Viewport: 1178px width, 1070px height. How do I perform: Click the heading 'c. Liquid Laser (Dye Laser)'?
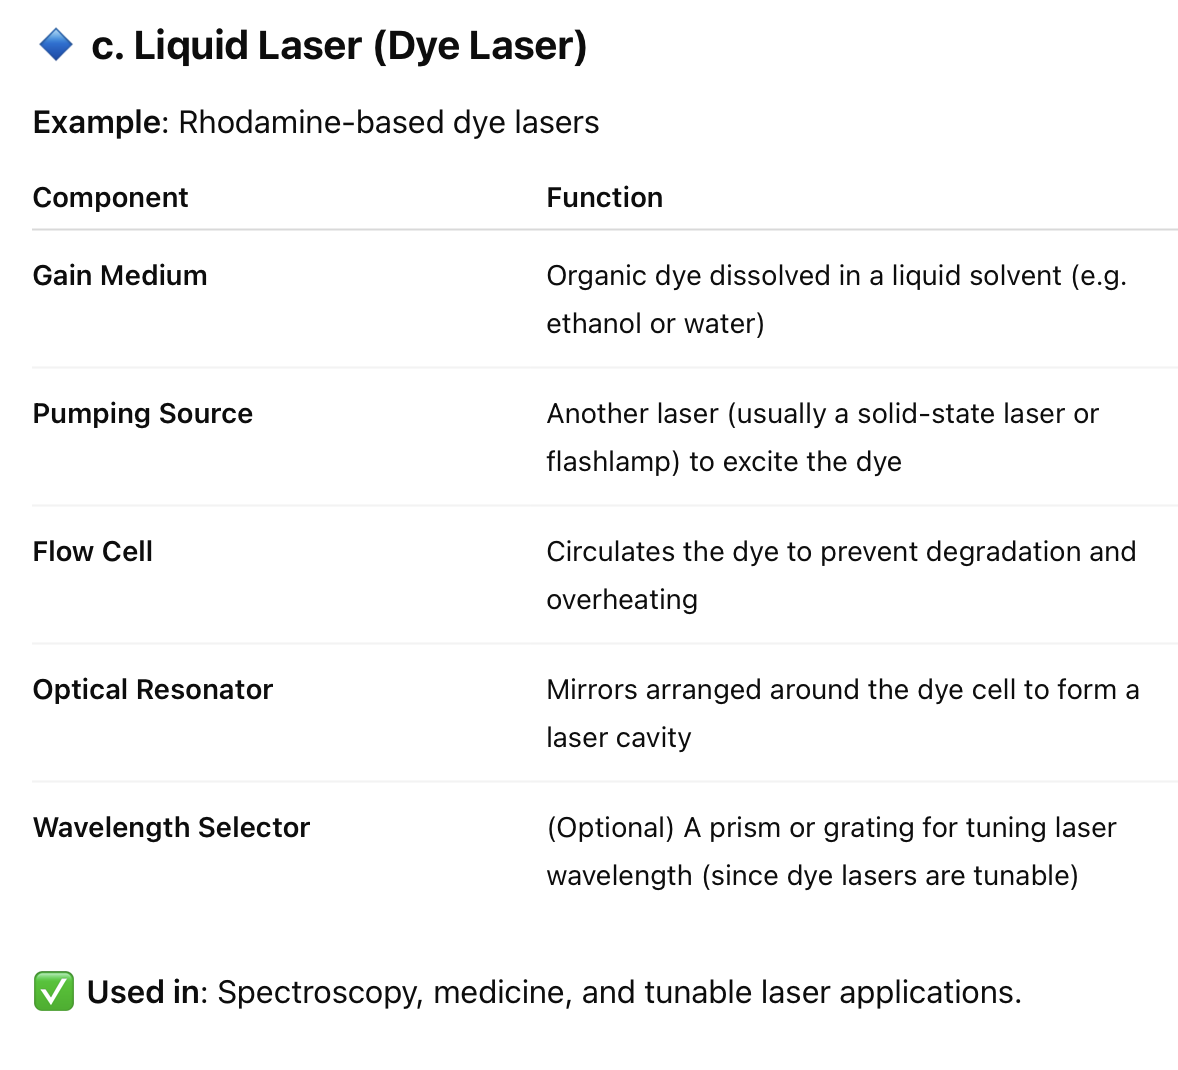(339, 46)
